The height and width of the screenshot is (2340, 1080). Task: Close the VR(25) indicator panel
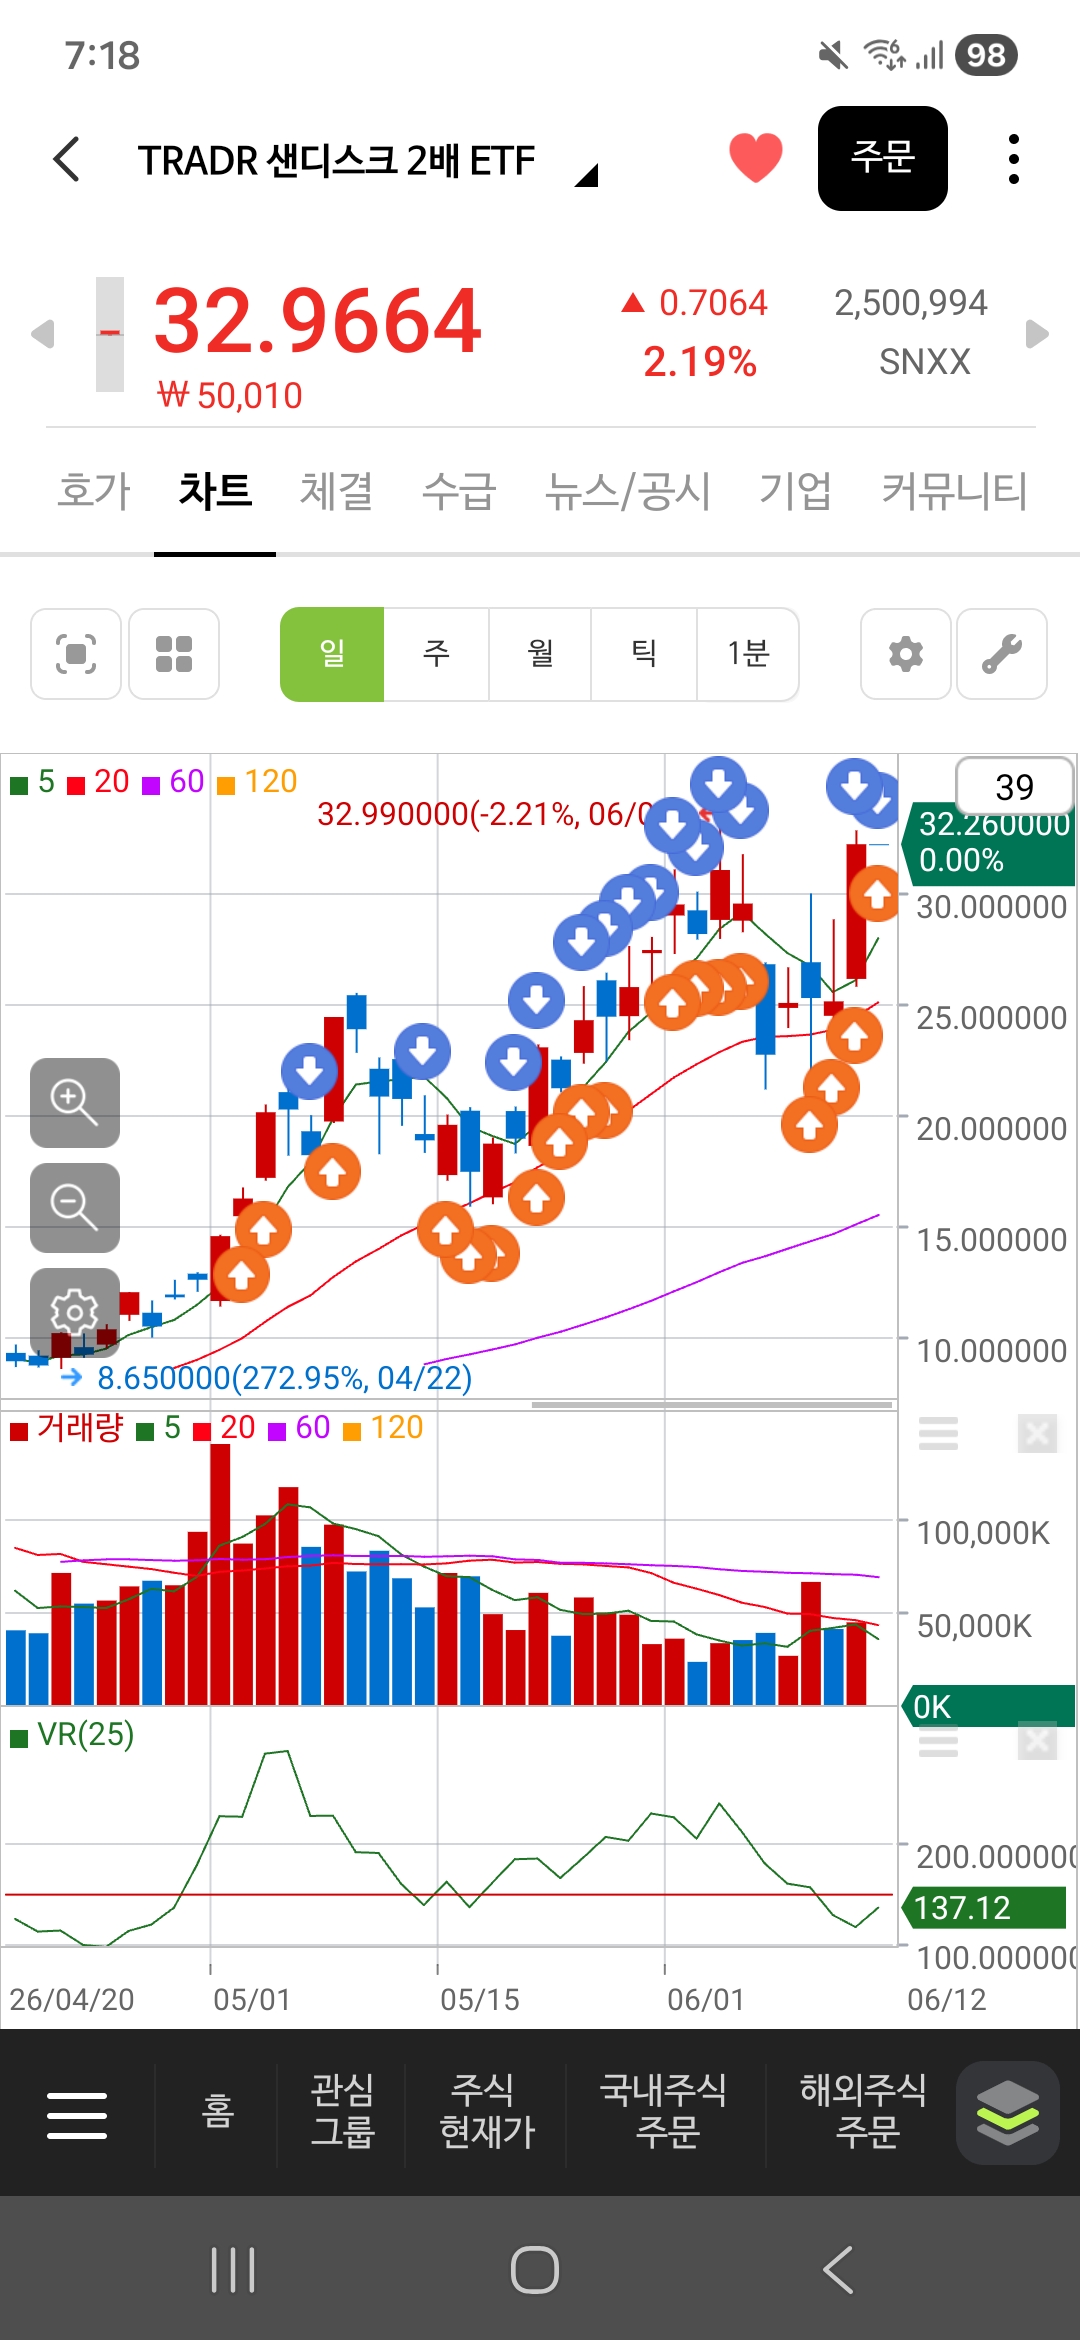coord(1037,1742)
